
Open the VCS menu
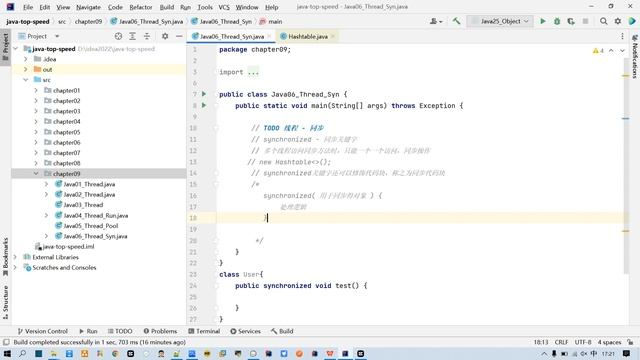(224, 7)
